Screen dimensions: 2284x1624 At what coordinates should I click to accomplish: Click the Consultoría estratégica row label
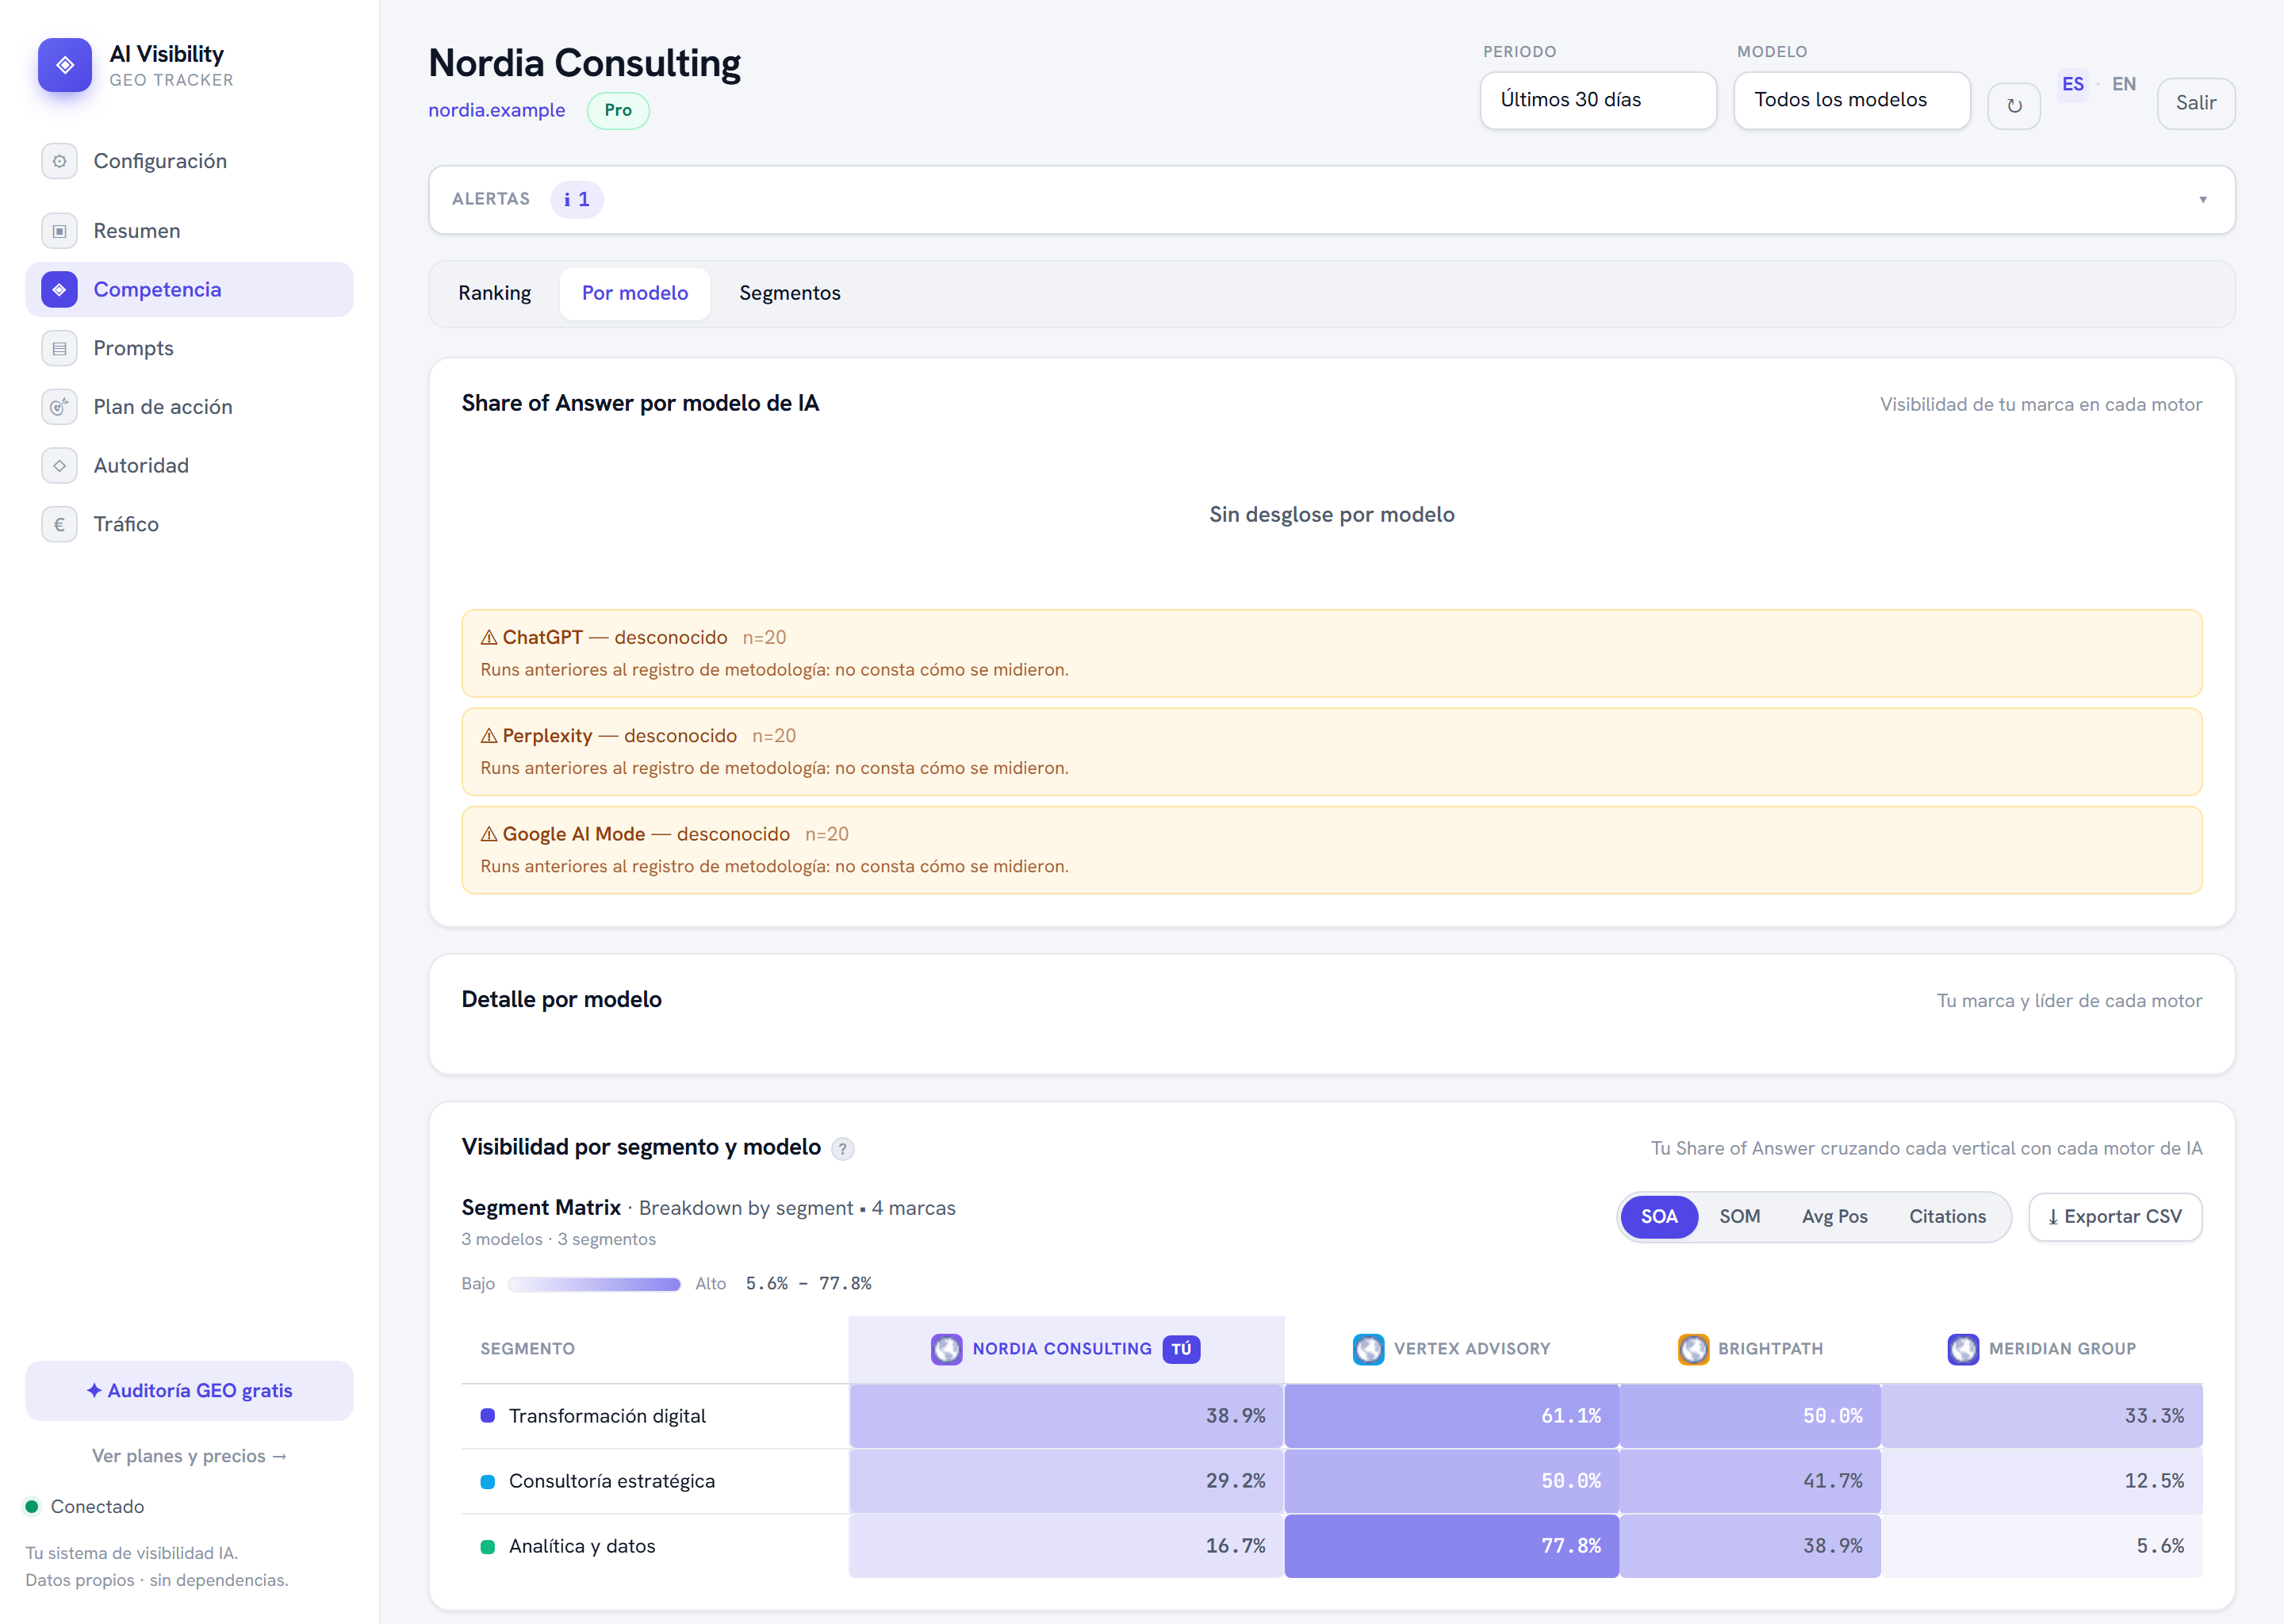point(612,1482)
